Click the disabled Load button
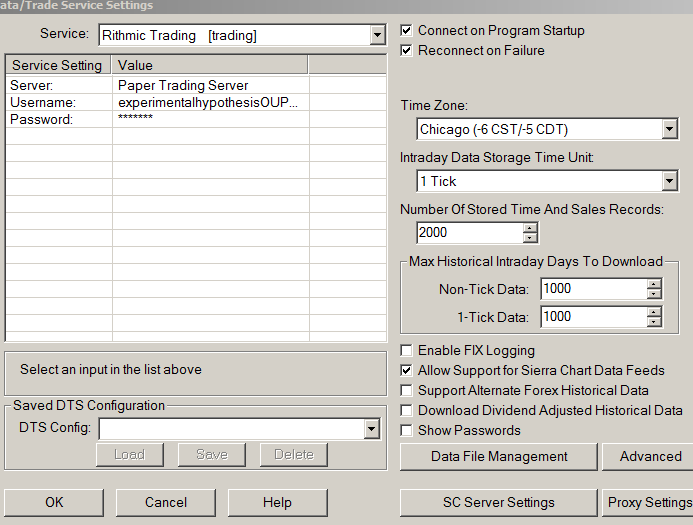The width and height of the screenshot is (693, 525). pyautogui.click(x=129, y=455)
